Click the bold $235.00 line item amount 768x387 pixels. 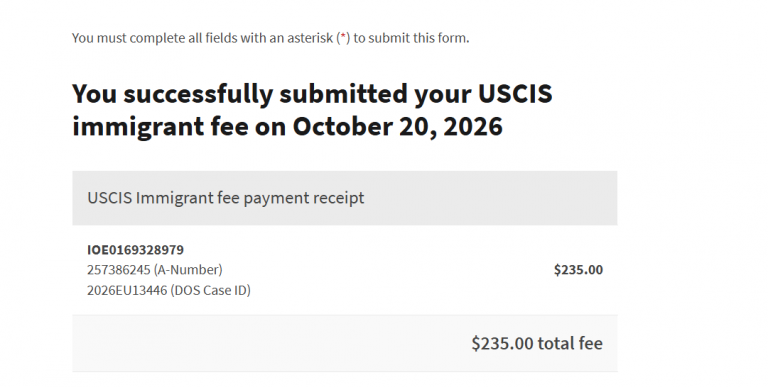pos(578,270)
